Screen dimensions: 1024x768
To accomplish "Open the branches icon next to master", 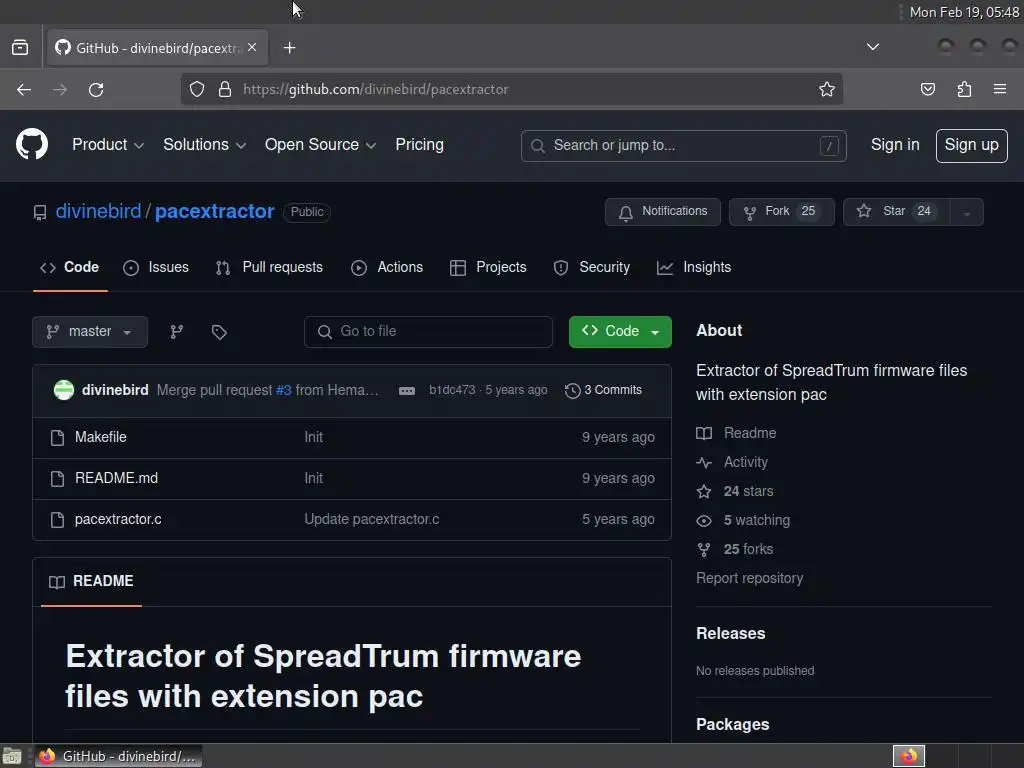I will tap(176, 332).
